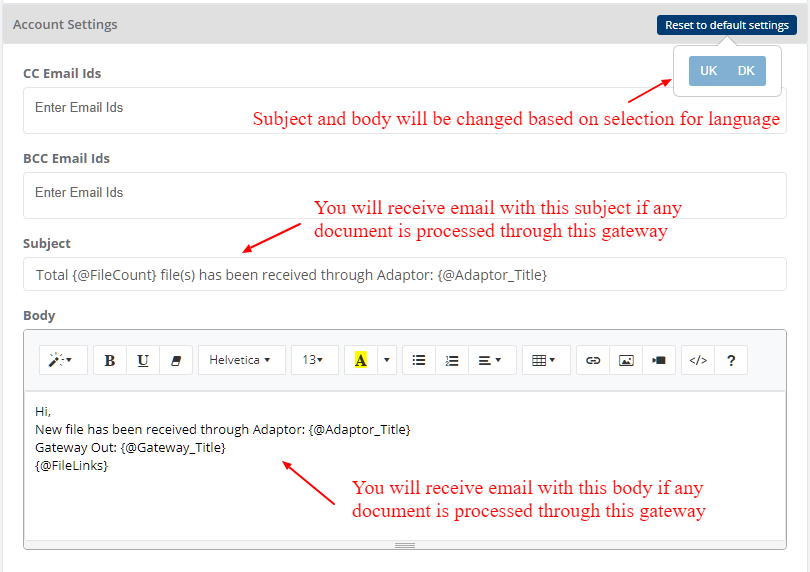The image size is (810, 572).
Task: Grab the editor resize handle bar
Action: click(404, 545)
